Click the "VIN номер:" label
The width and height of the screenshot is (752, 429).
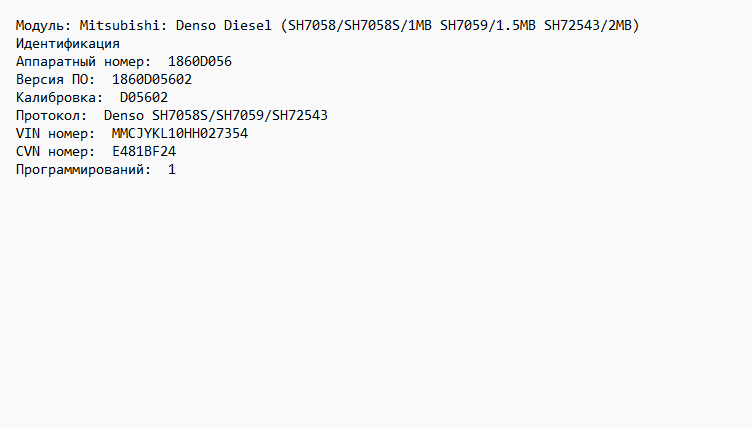[56, 133]
